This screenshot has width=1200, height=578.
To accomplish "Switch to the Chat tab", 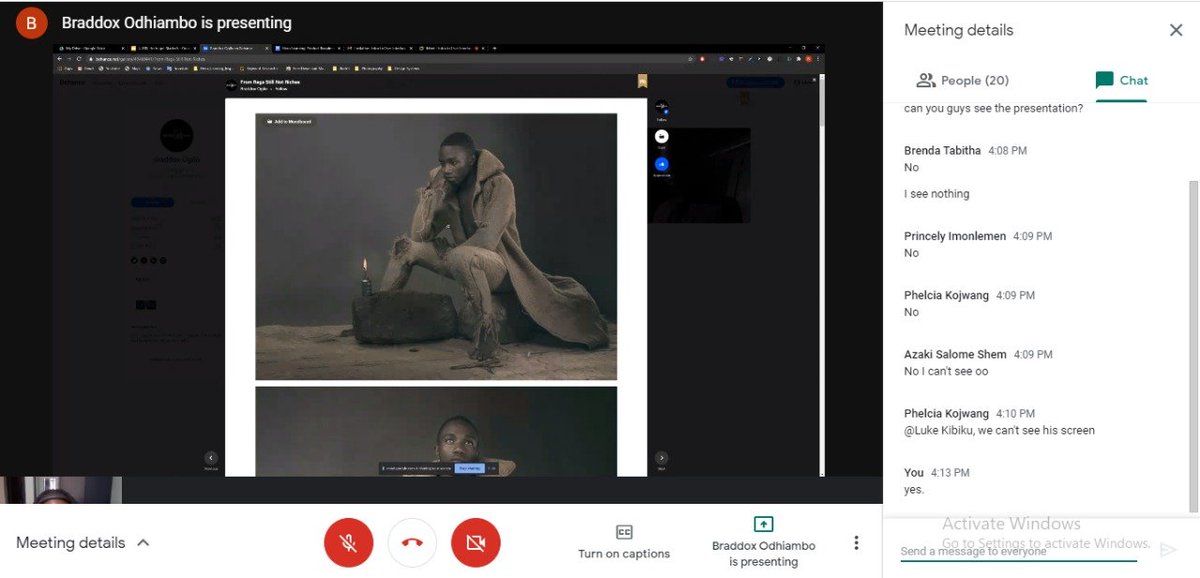I will click(x=1121, y=79).
